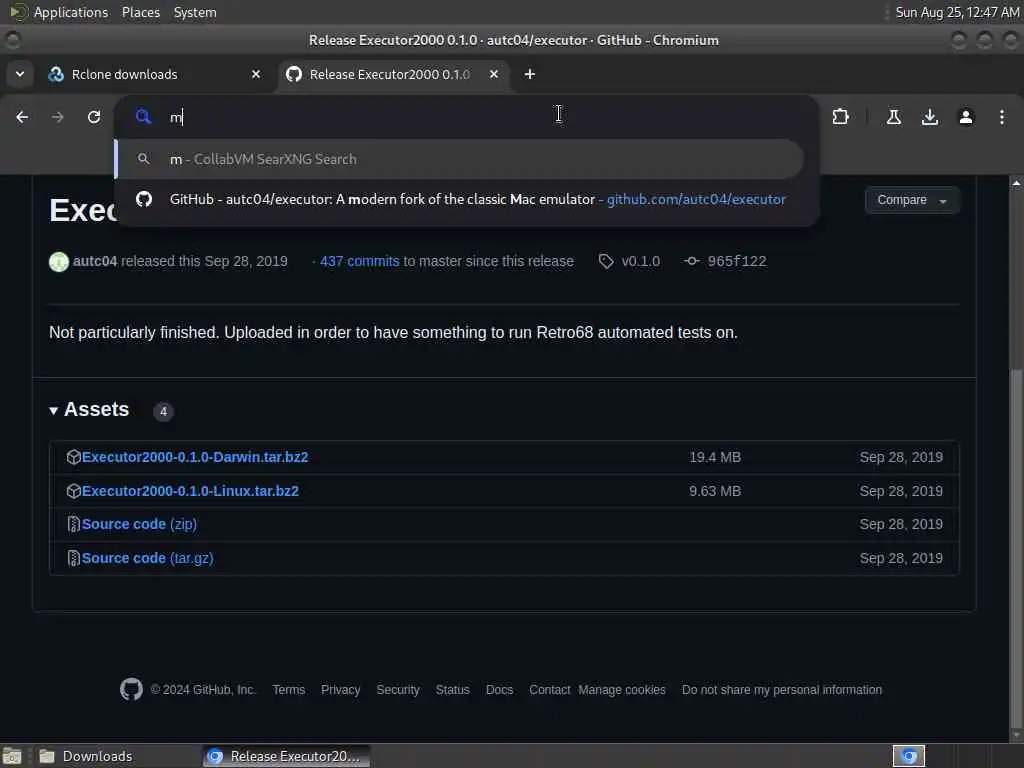The height and width of the screenshot is (768, 1024).
Task: Select the Release Executor20... taskbar entry
Action: pos(286,756)
